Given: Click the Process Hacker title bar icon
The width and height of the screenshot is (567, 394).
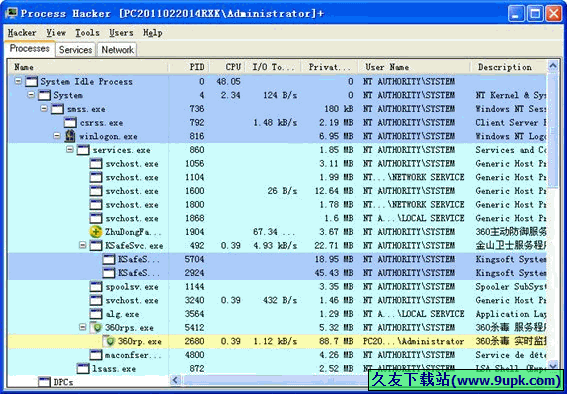Looking at the screenshot, I should (12, 13).
